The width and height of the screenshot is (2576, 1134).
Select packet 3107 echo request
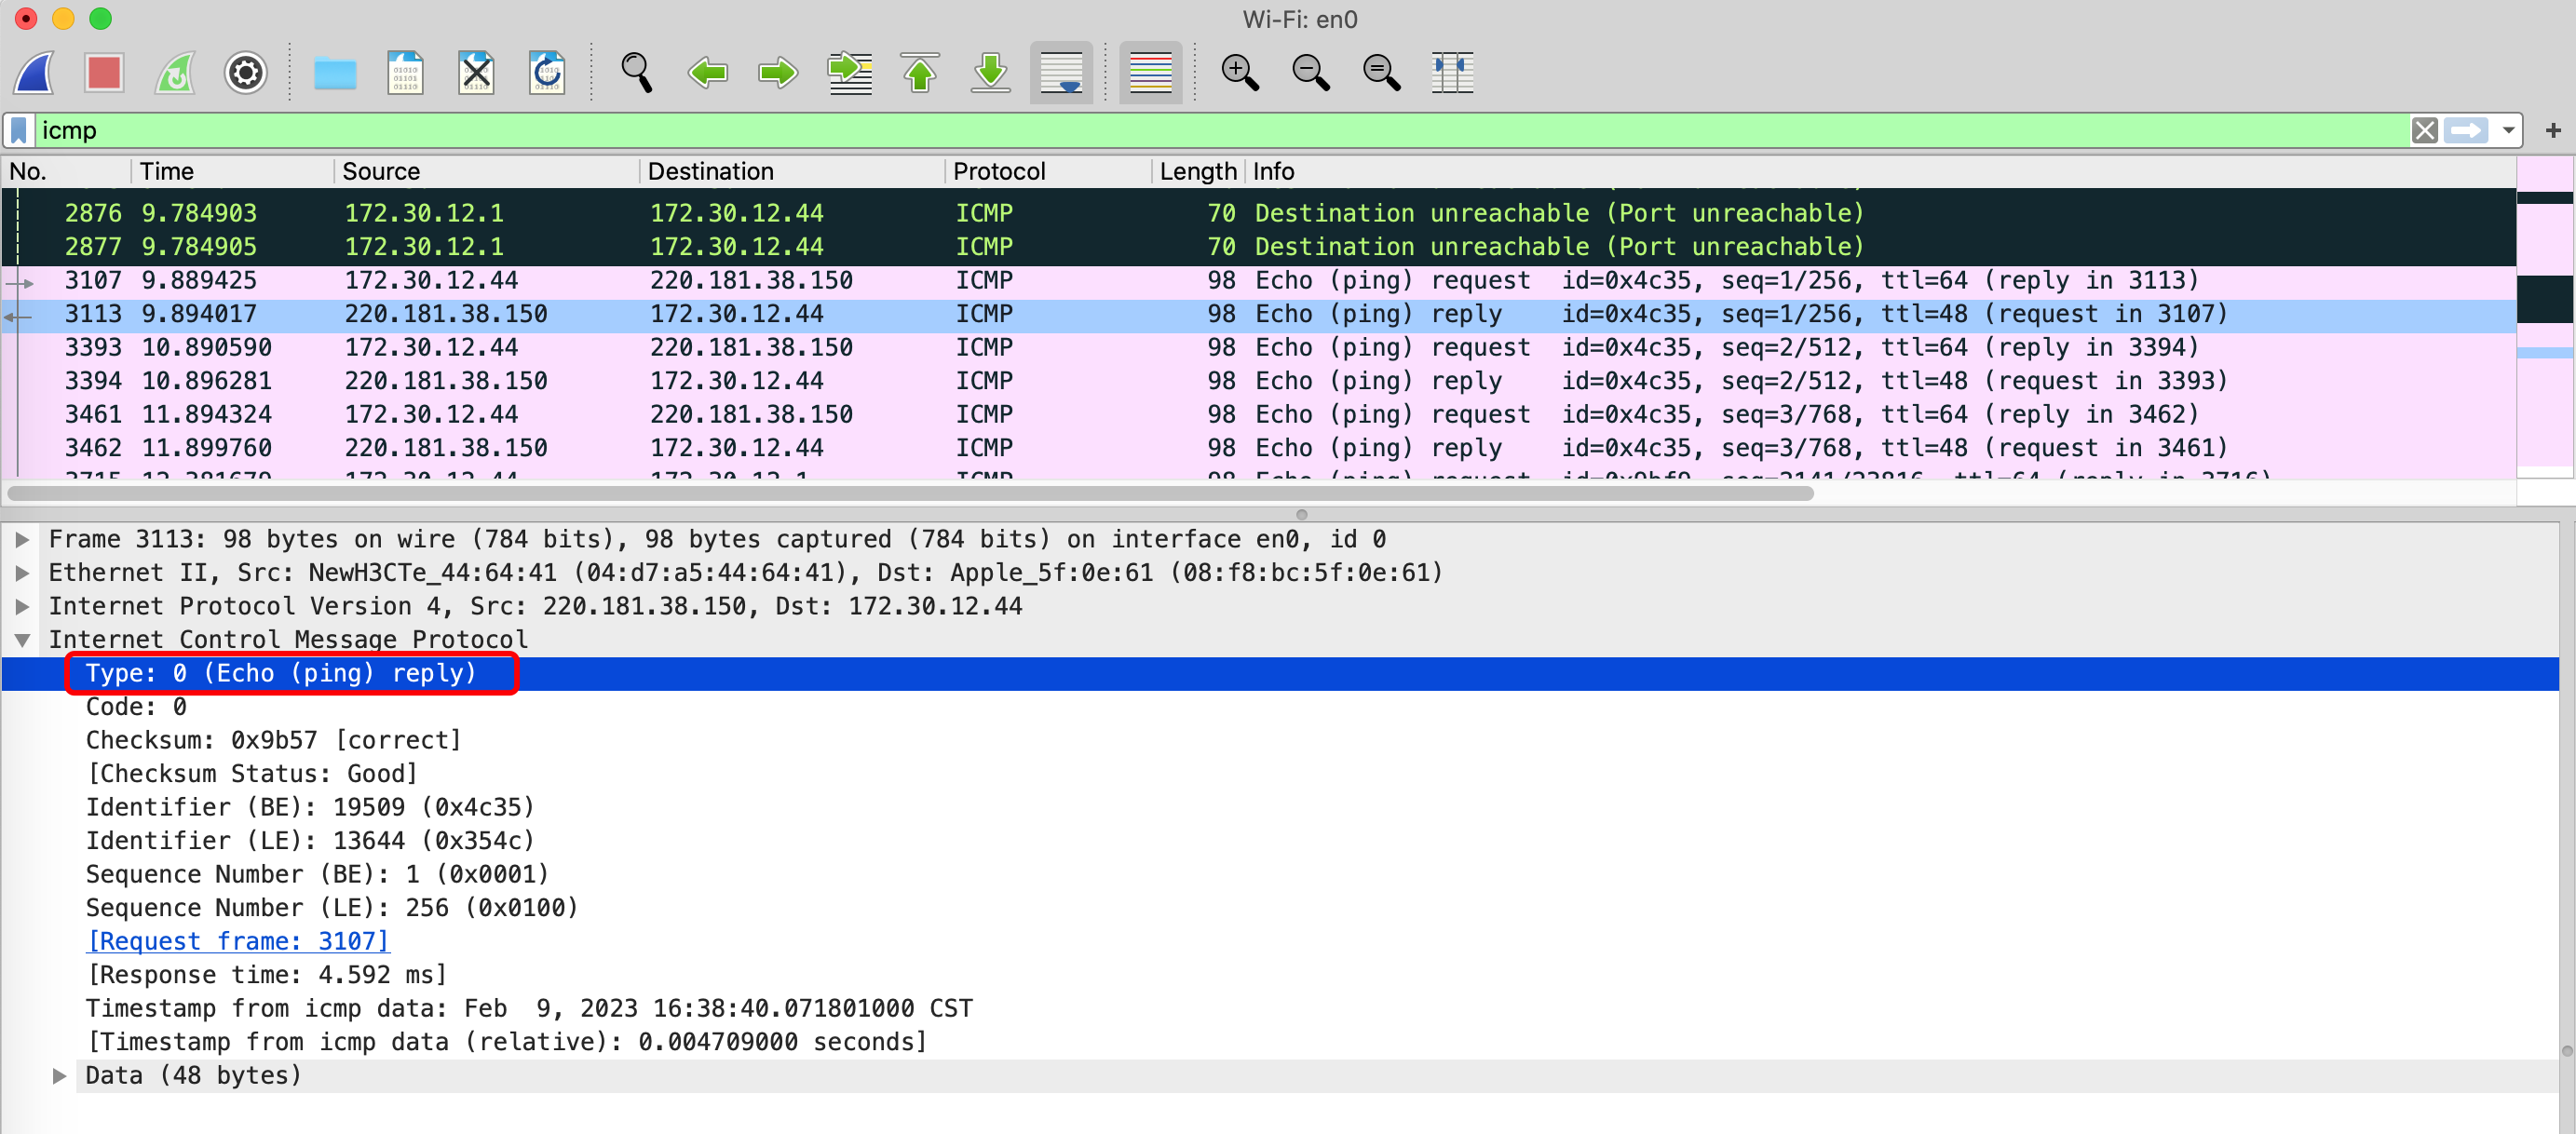coord(1258,281)
